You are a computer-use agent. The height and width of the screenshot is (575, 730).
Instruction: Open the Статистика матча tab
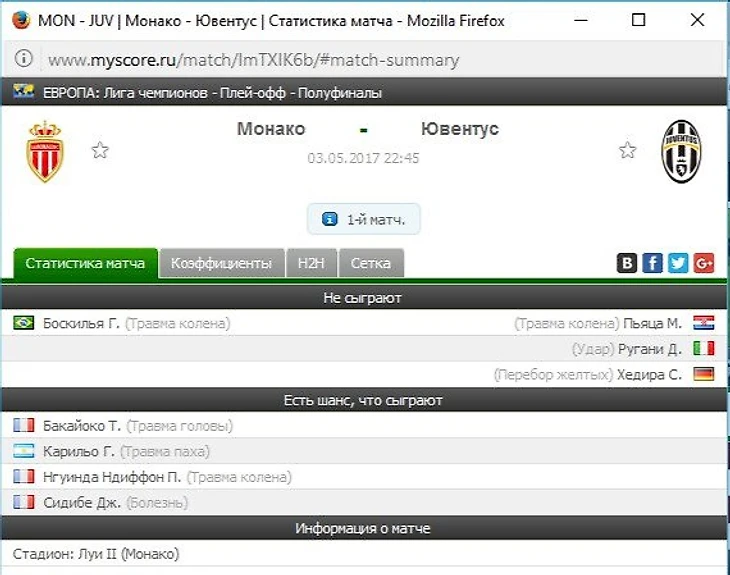coord(86,263)
